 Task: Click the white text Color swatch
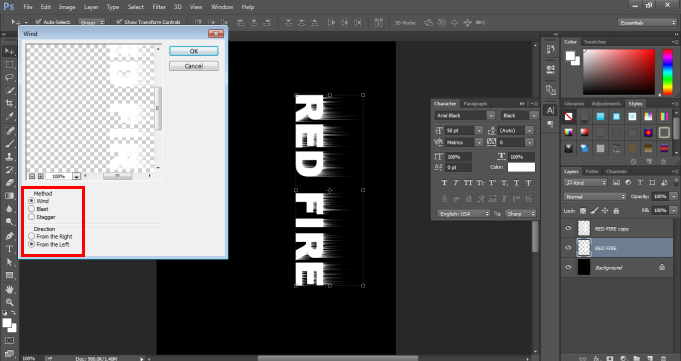click(521, 167)
